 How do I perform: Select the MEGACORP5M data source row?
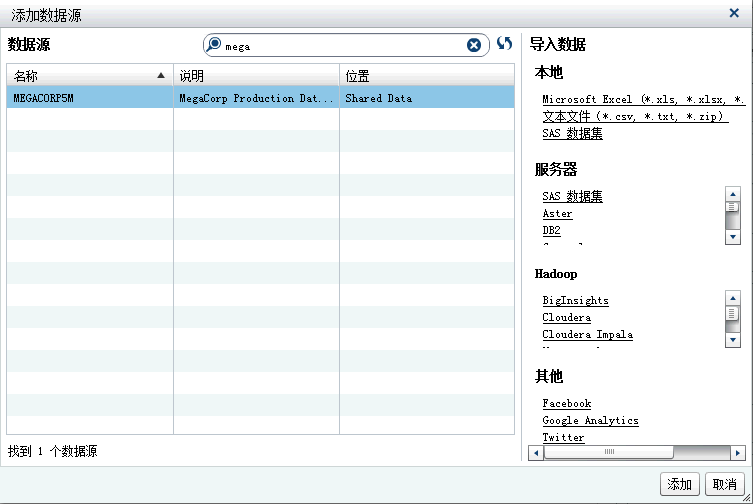[260, 98]
